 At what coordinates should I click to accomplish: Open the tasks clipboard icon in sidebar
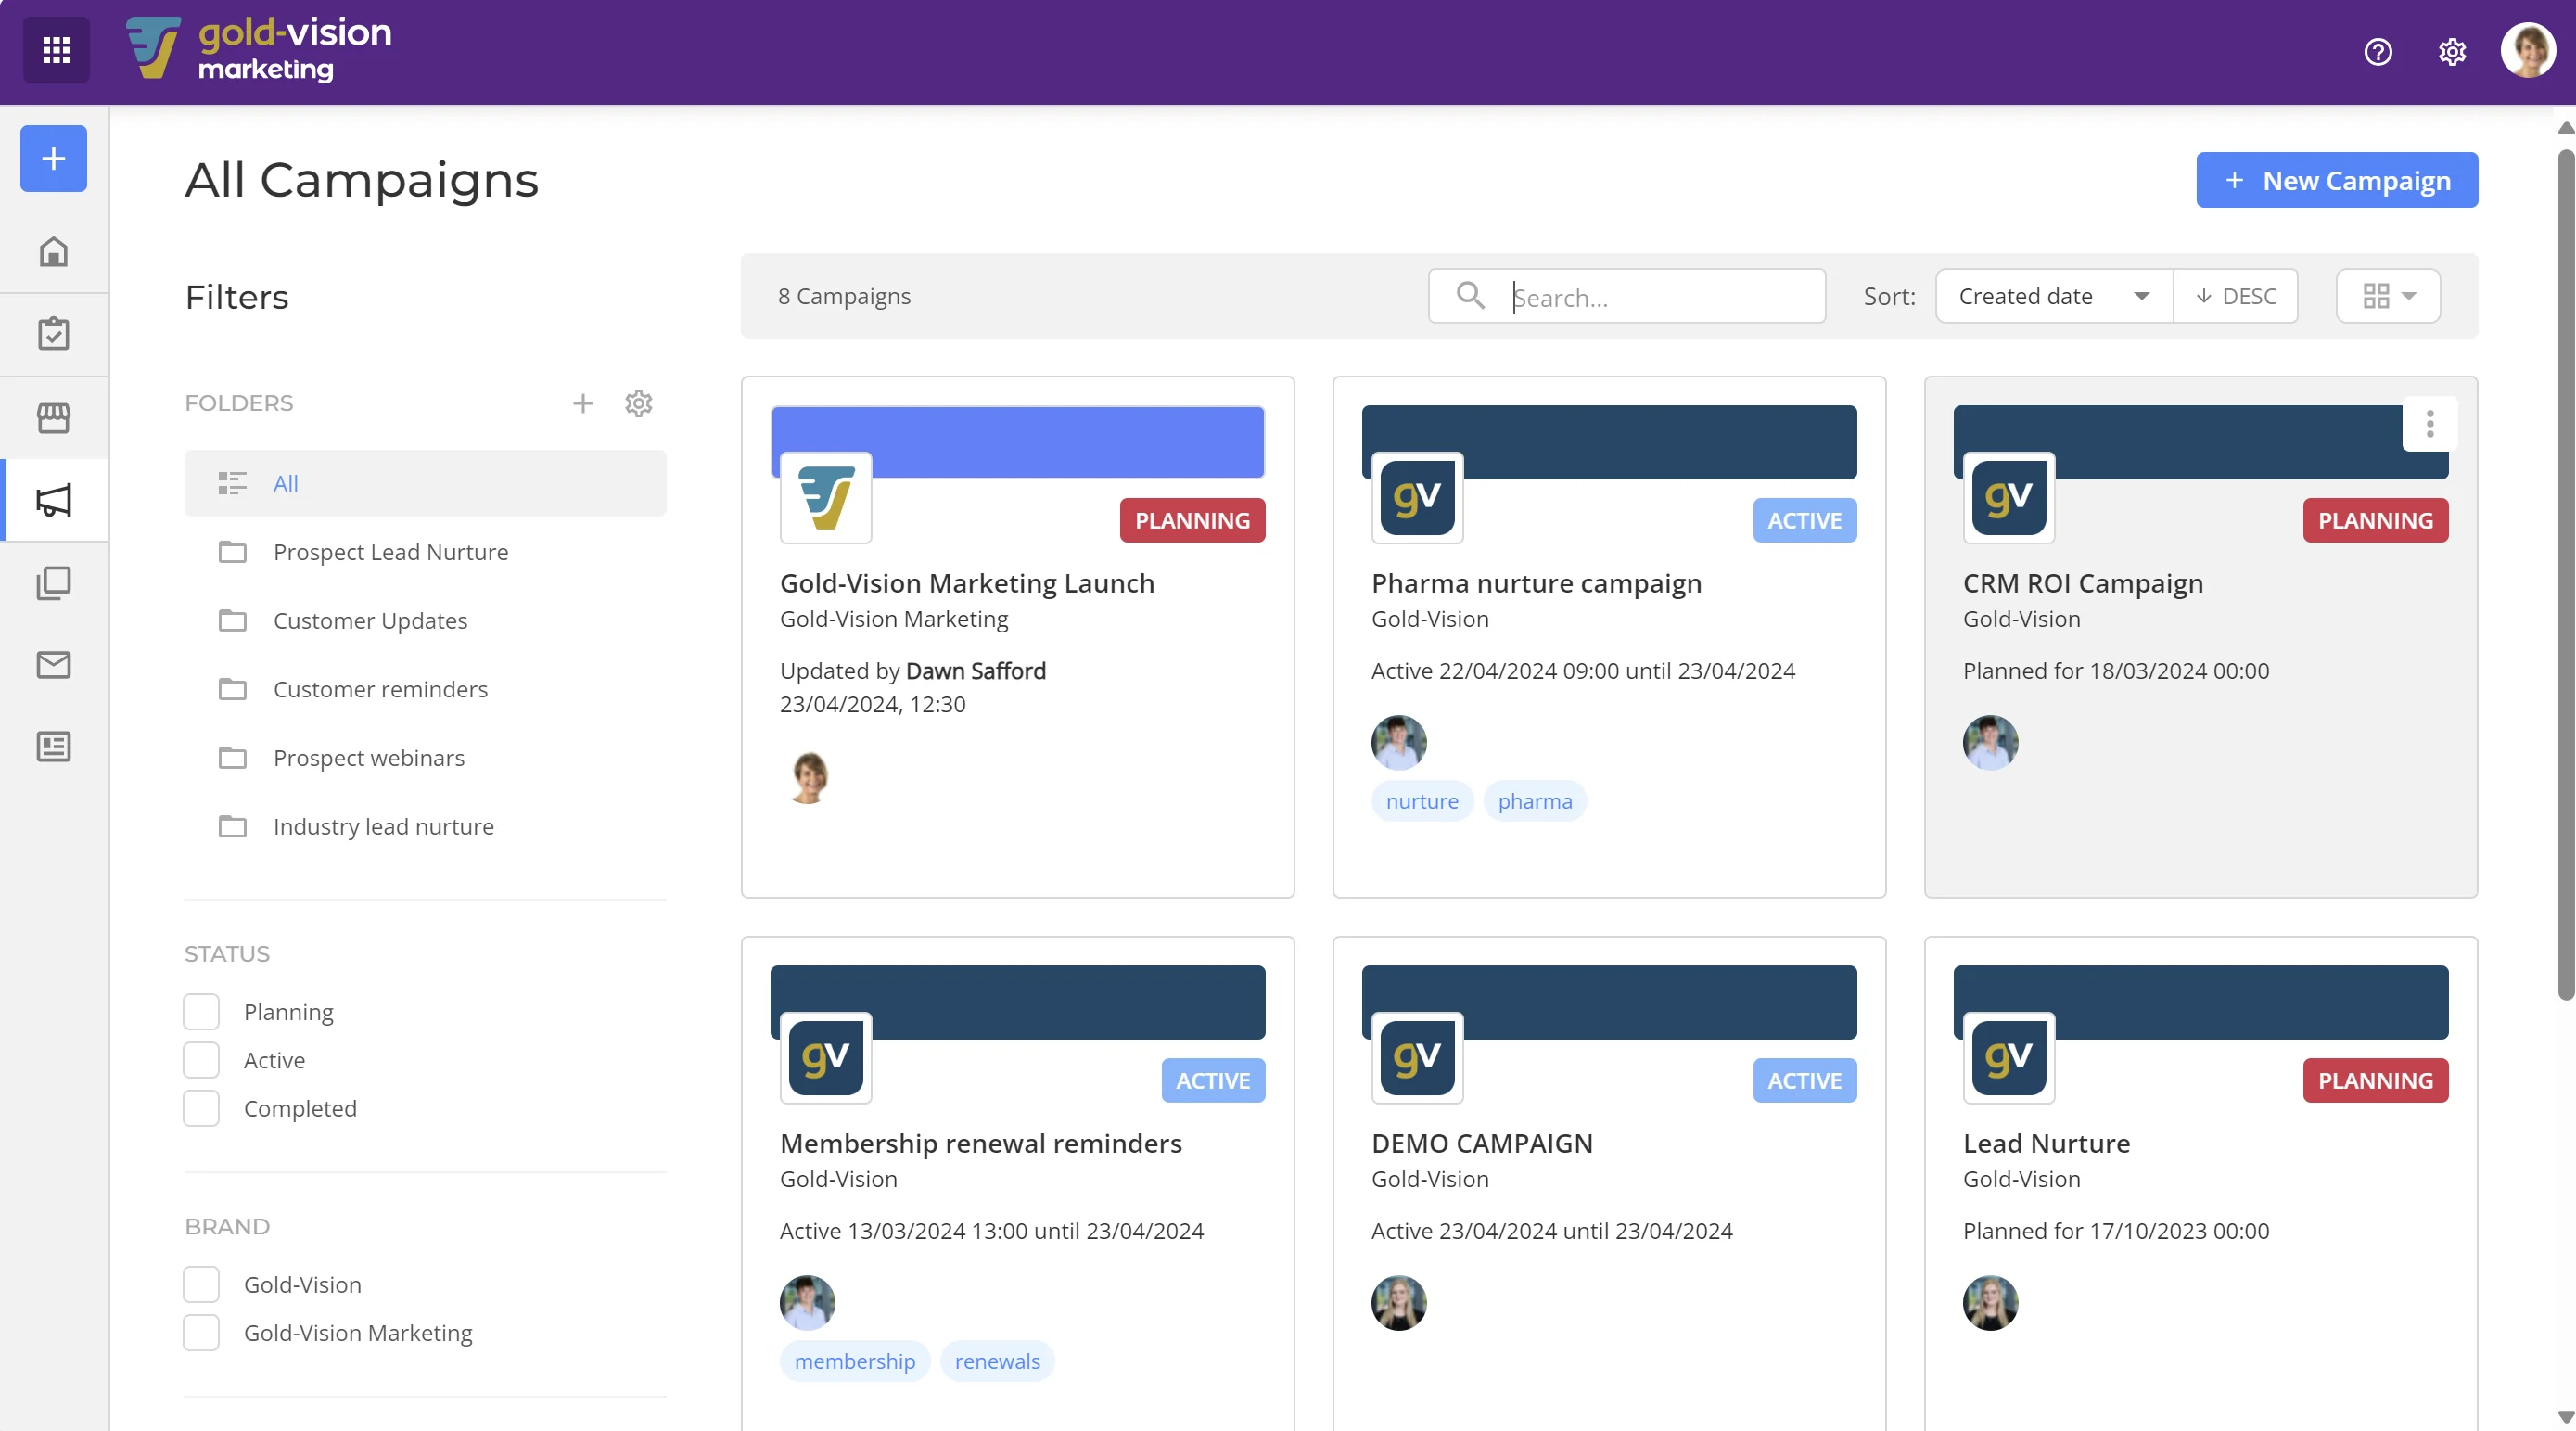click(54, 333)
